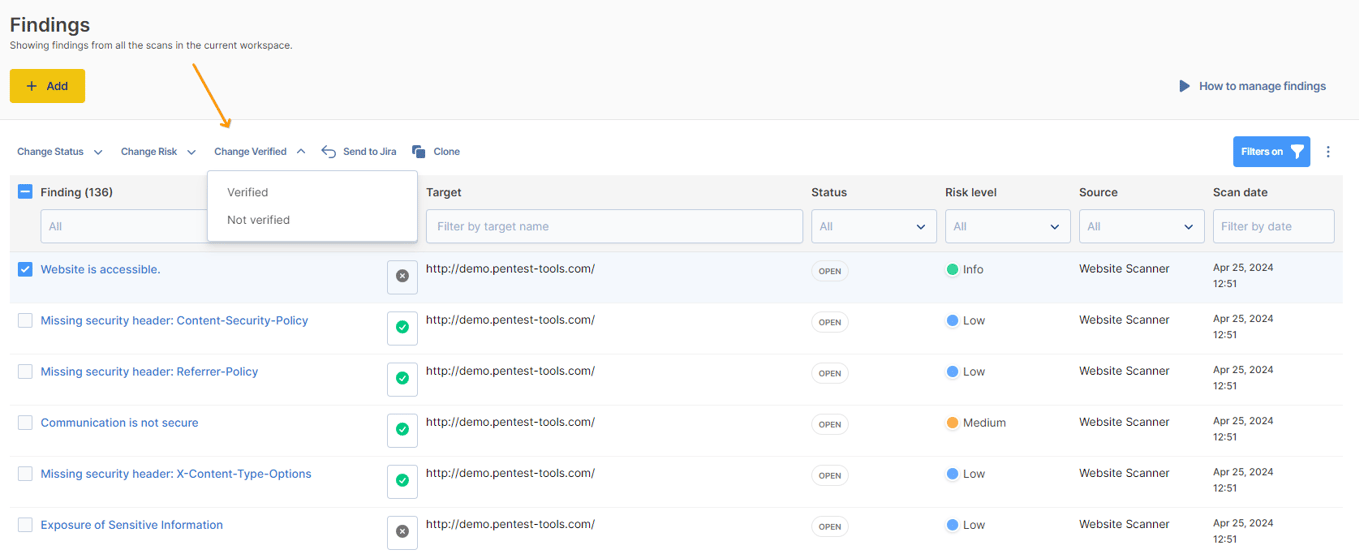Click the play icon beside How to manage findings
This screenshot has width=1368, height=554.
(1184, 86)
